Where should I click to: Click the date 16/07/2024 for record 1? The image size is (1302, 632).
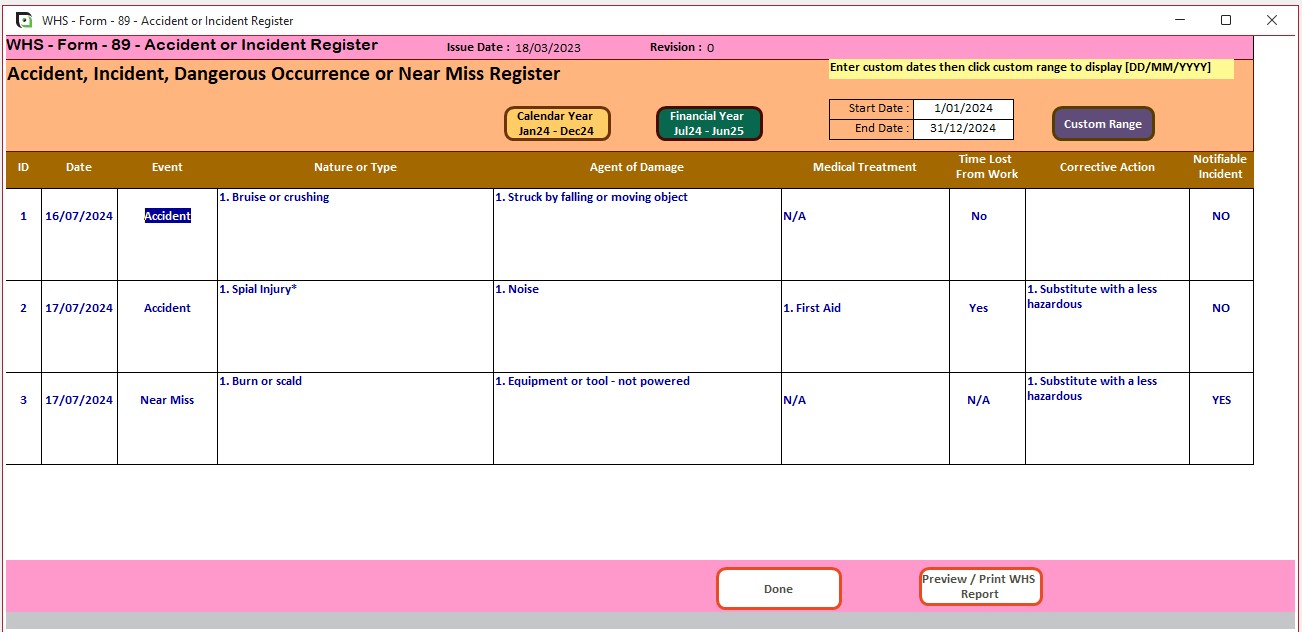(x=79, y=215)
